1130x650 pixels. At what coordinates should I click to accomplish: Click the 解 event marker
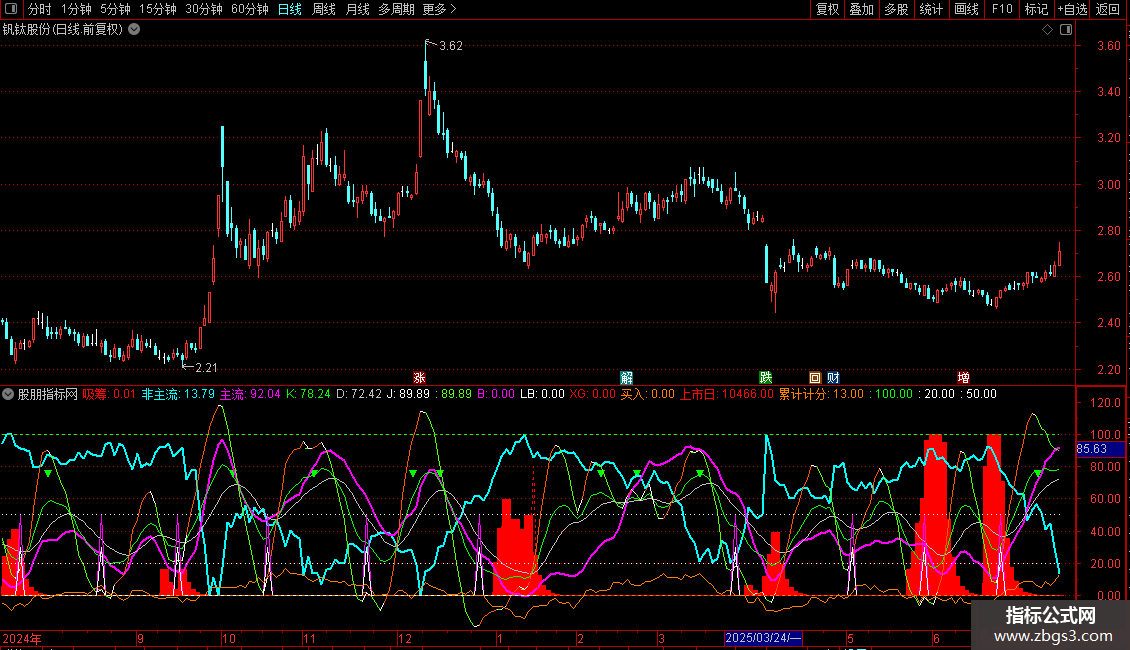pos(626,378)
